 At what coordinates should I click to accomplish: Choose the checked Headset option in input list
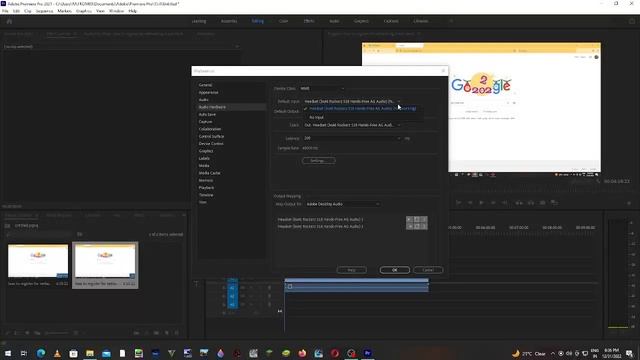362,109
